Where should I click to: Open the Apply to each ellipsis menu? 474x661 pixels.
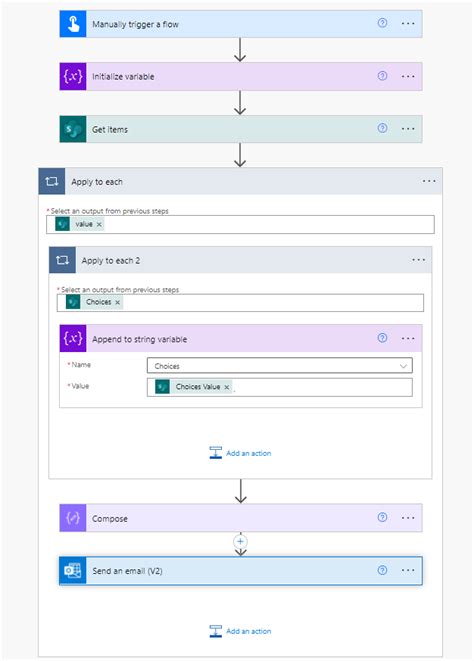click(429, 181)
